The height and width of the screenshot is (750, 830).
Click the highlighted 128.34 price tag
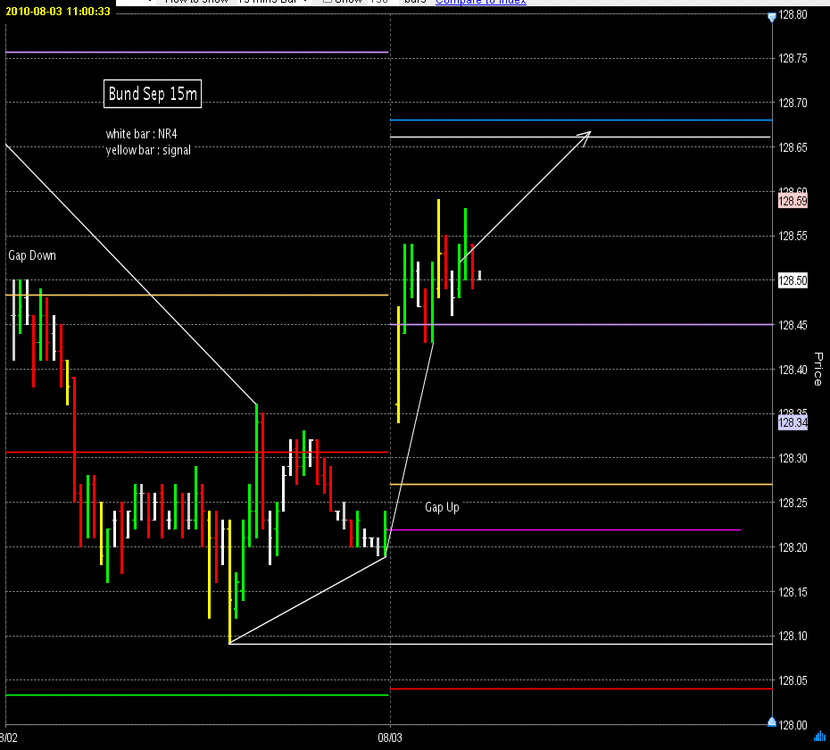point(793,422)
